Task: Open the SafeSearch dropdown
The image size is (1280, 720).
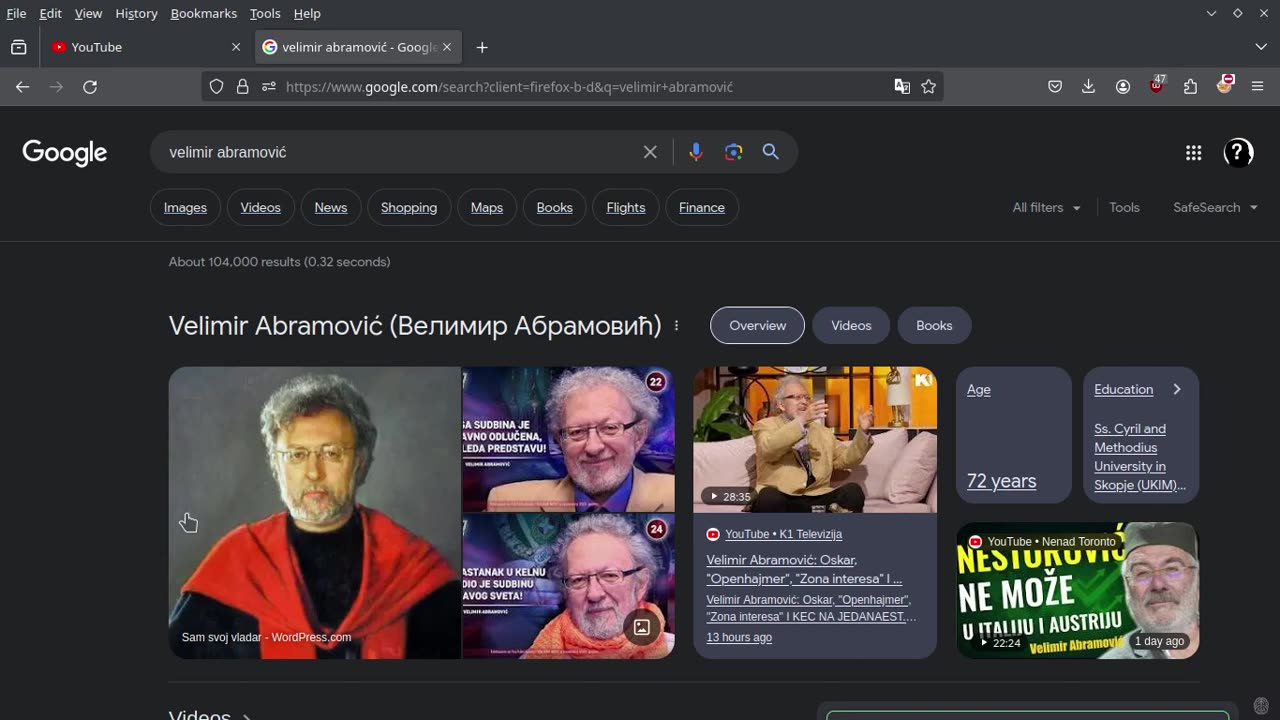Action: [x=1214, y=207]
